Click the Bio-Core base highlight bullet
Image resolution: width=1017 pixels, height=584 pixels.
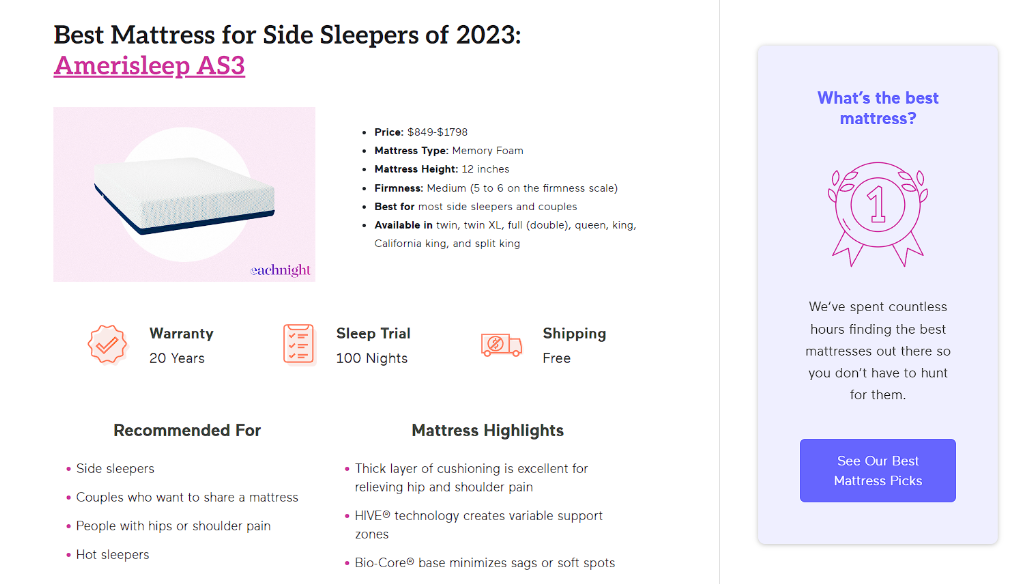pos(484,563)
